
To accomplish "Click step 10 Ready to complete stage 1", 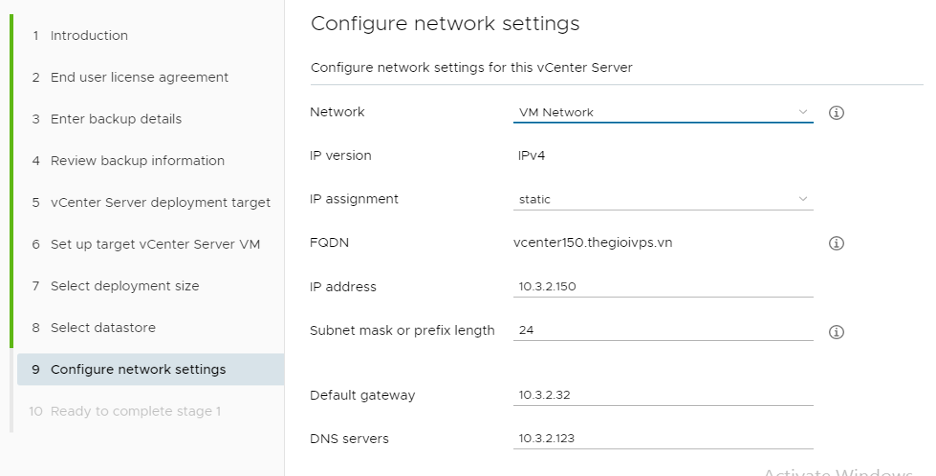I will point(135,412).
